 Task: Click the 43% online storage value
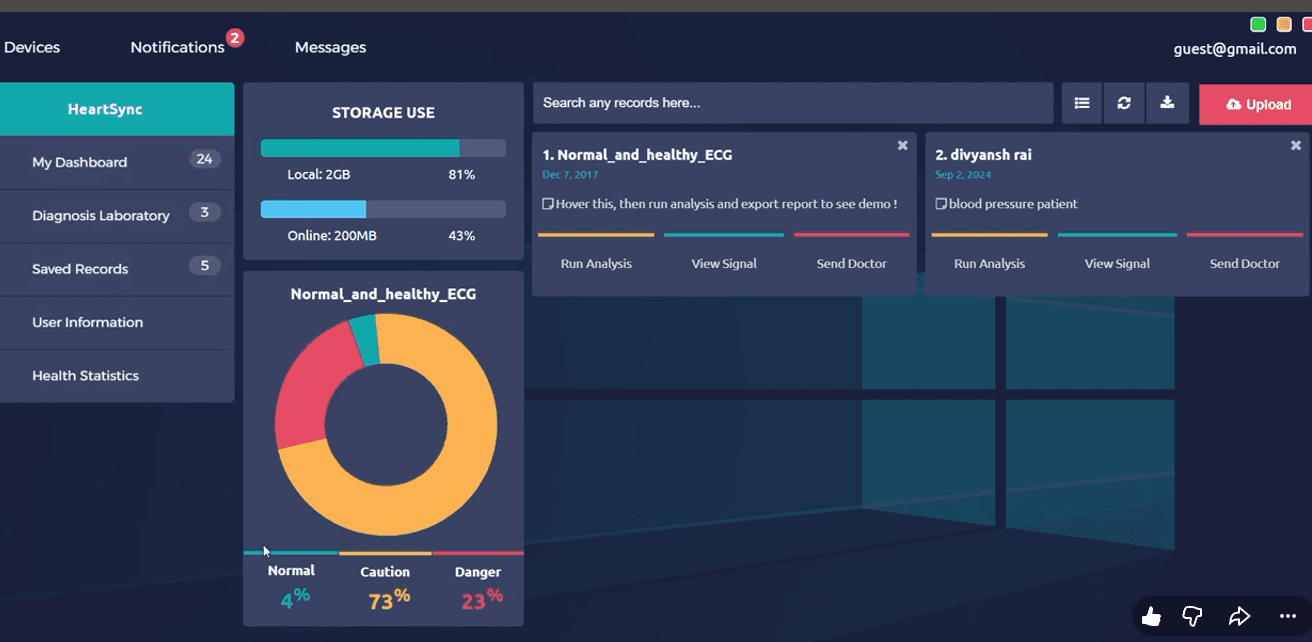pos(461,236)
